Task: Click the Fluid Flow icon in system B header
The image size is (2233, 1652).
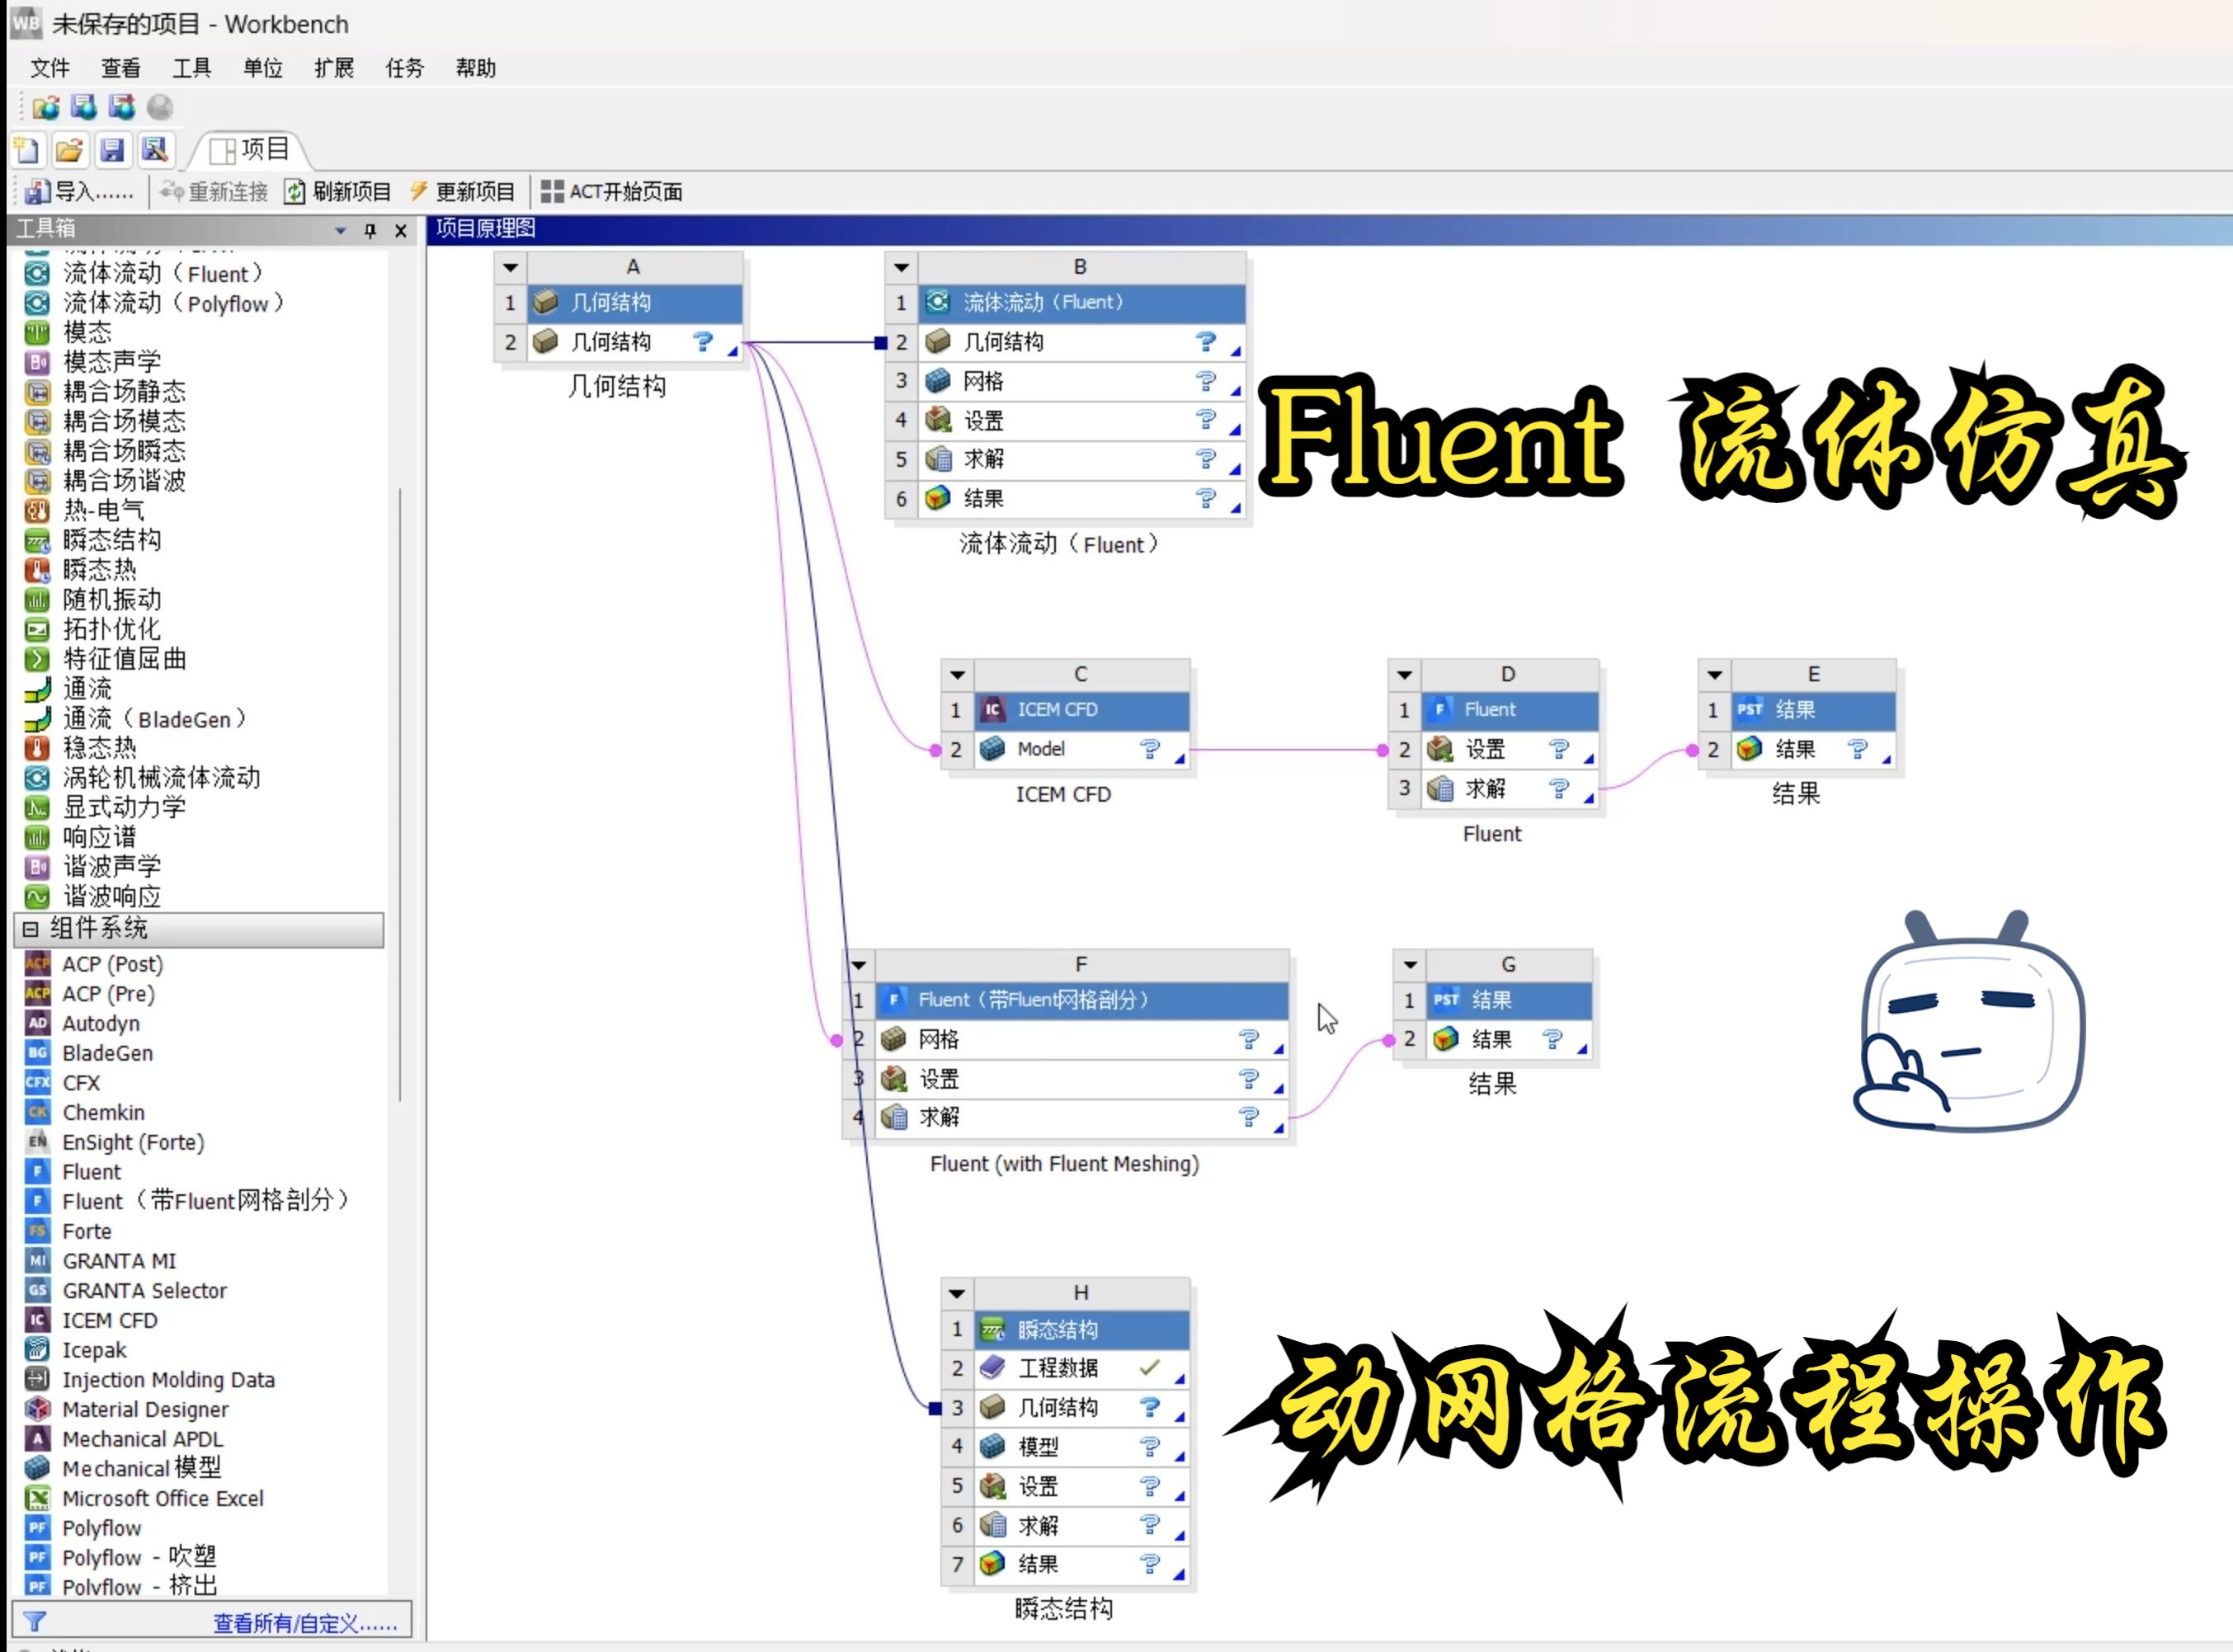Action: coord(938,301)
